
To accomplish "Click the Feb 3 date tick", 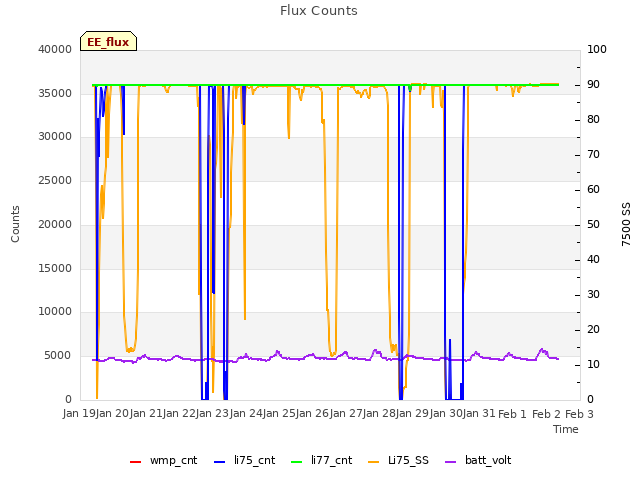I will 579,415.
